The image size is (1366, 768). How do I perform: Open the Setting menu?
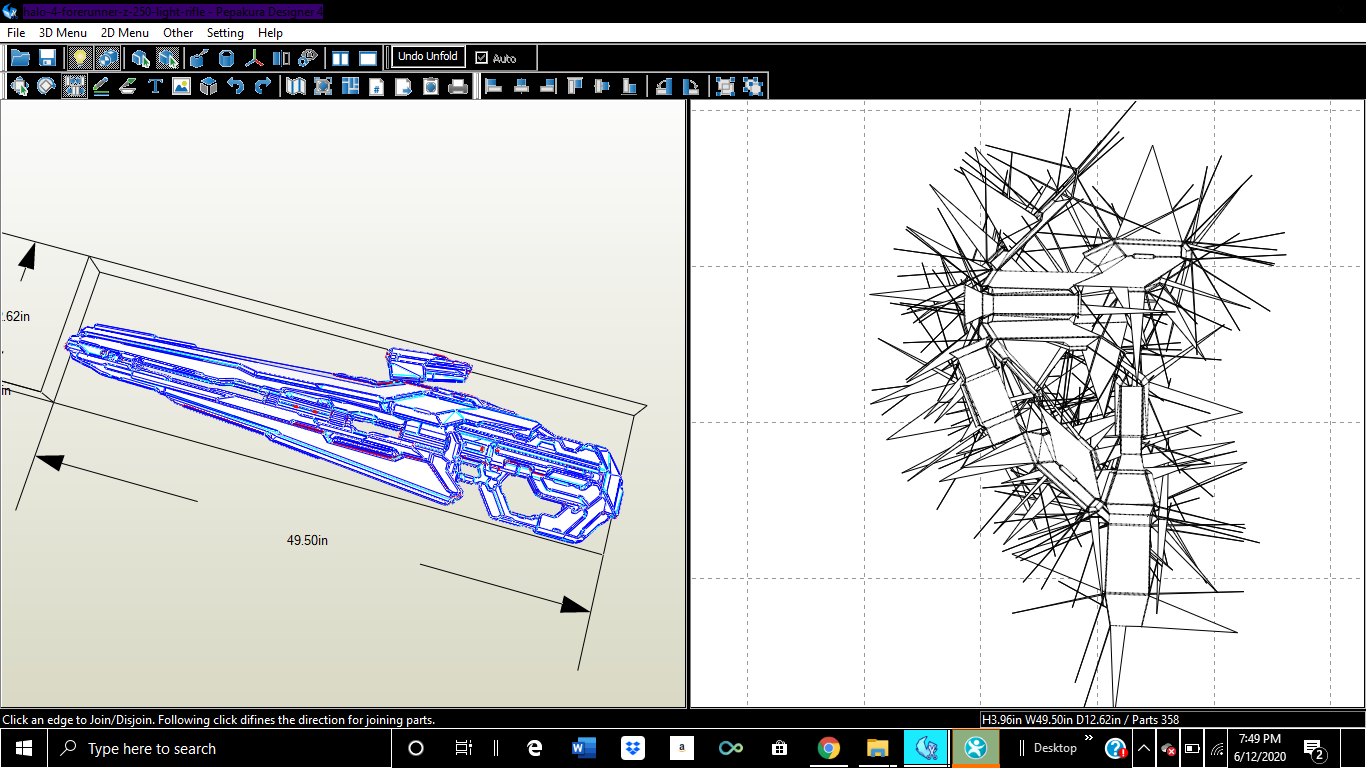pos(225,33)
